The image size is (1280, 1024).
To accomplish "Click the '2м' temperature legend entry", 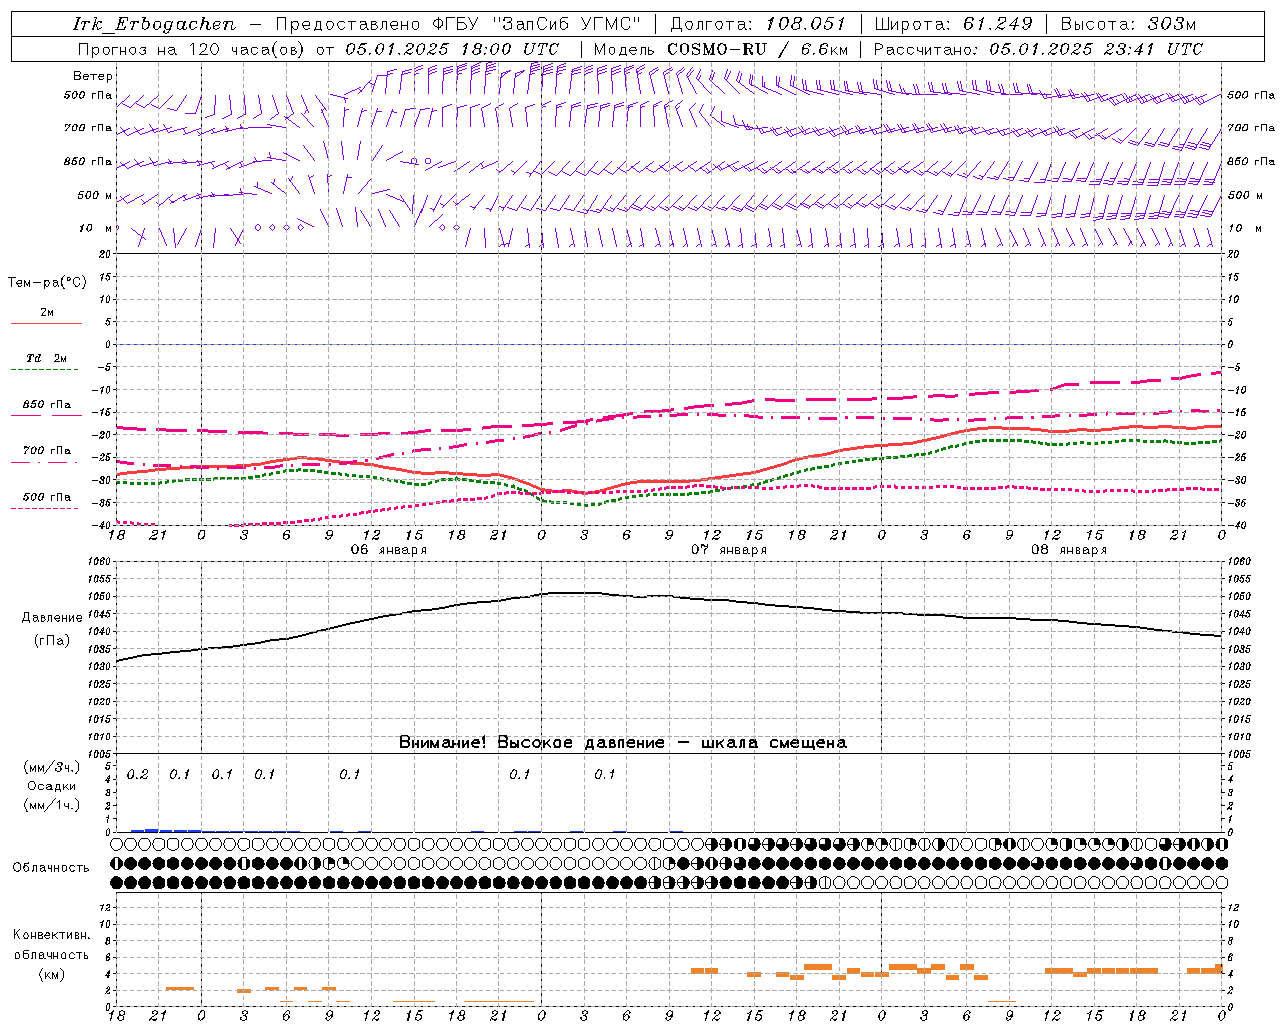I will pyautogui.click(x=47, y=312).
